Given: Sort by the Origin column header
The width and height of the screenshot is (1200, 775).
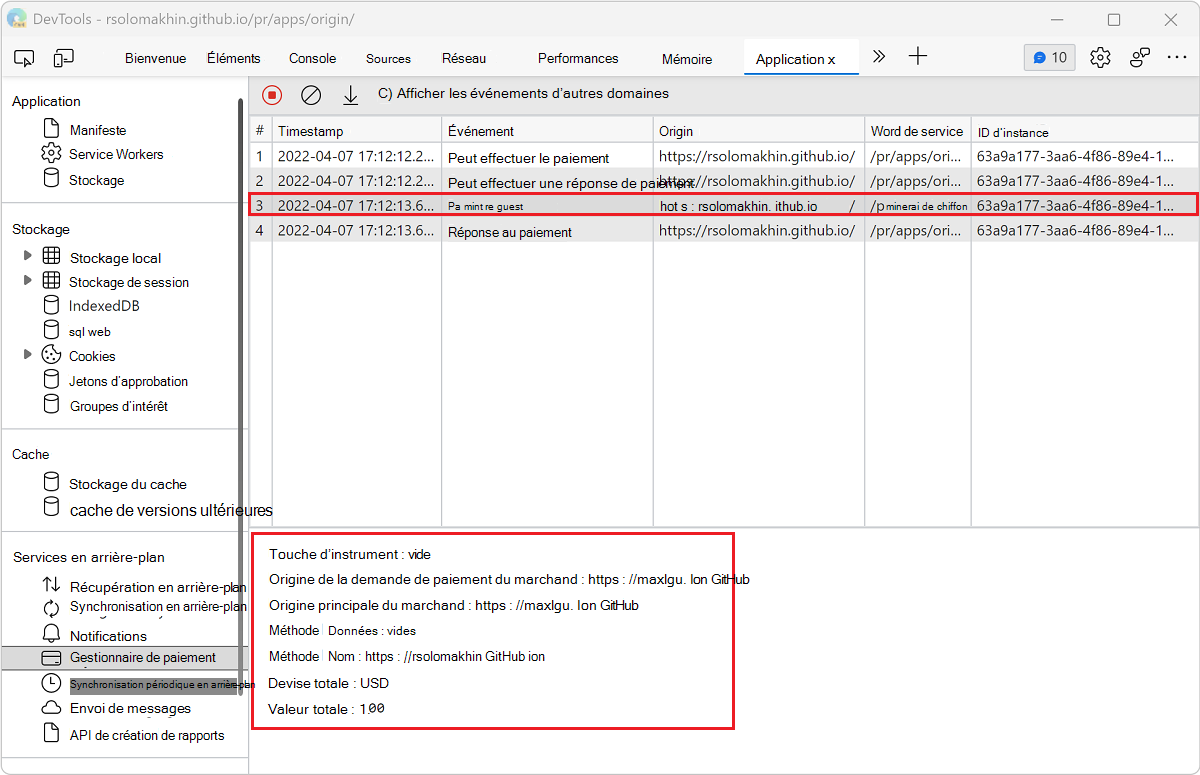Looking at the screenshot, I should coord(759,131).
